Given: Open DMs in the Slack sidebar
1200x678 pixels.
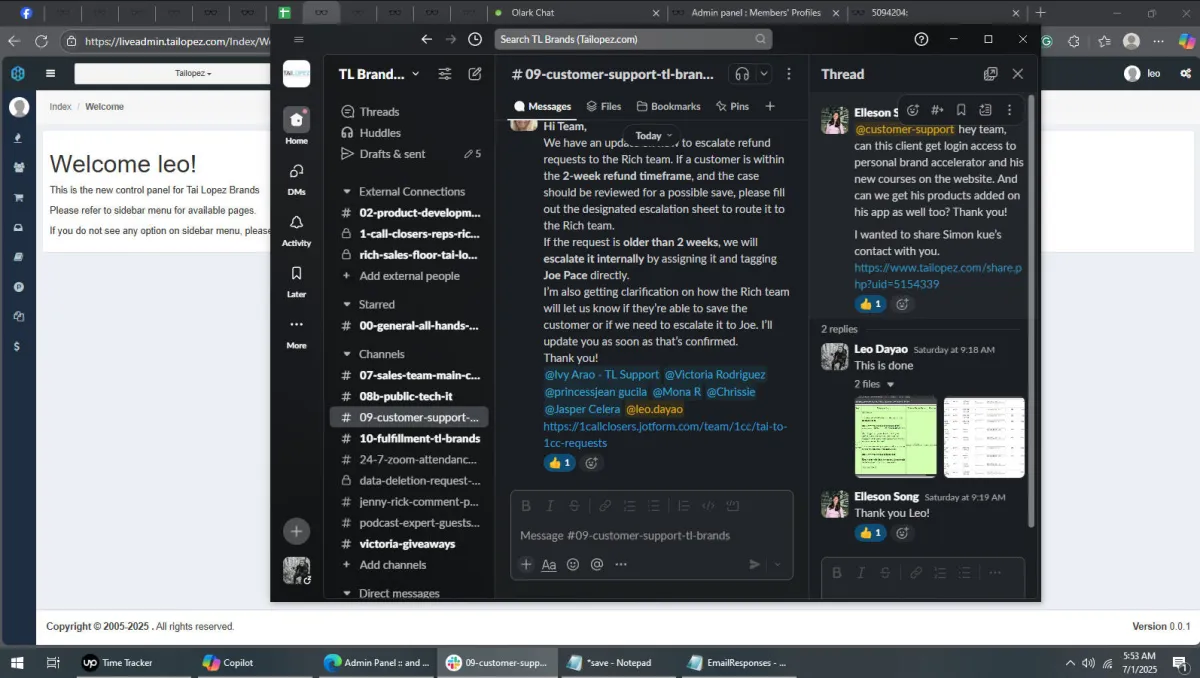Looking at the screenshot, I should (296, 178).
